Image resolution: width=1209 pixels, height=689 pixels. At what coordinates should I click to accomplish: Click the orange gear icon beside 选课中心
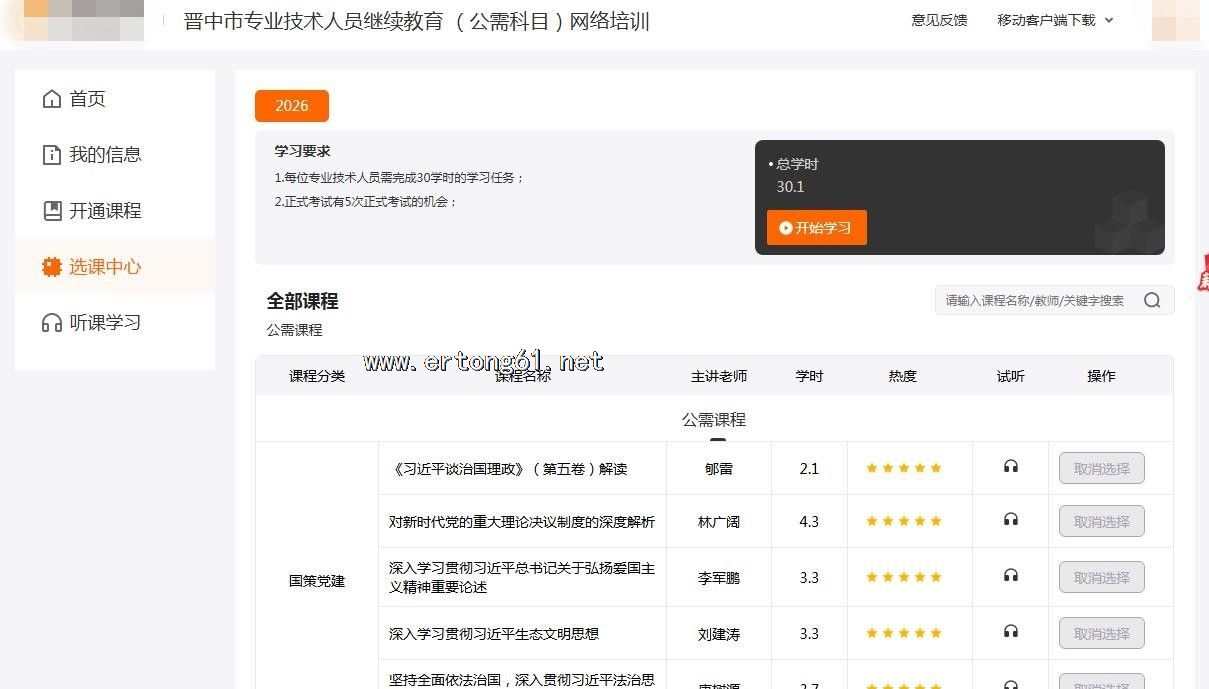tap(51, 267)
